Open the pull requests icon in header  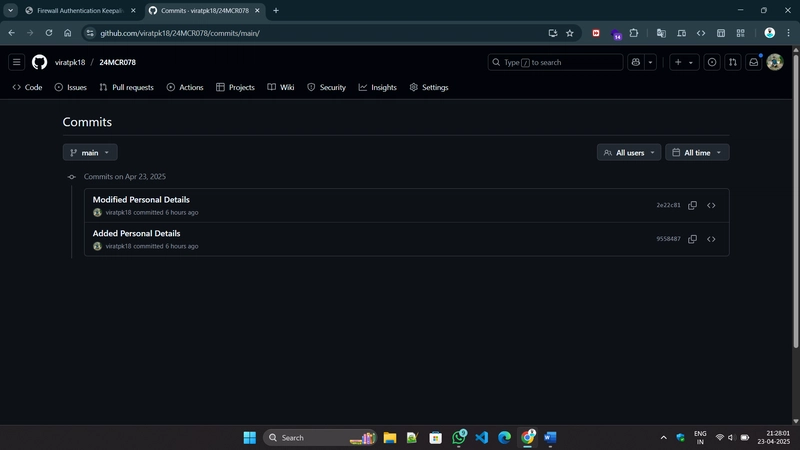[733, 62]
